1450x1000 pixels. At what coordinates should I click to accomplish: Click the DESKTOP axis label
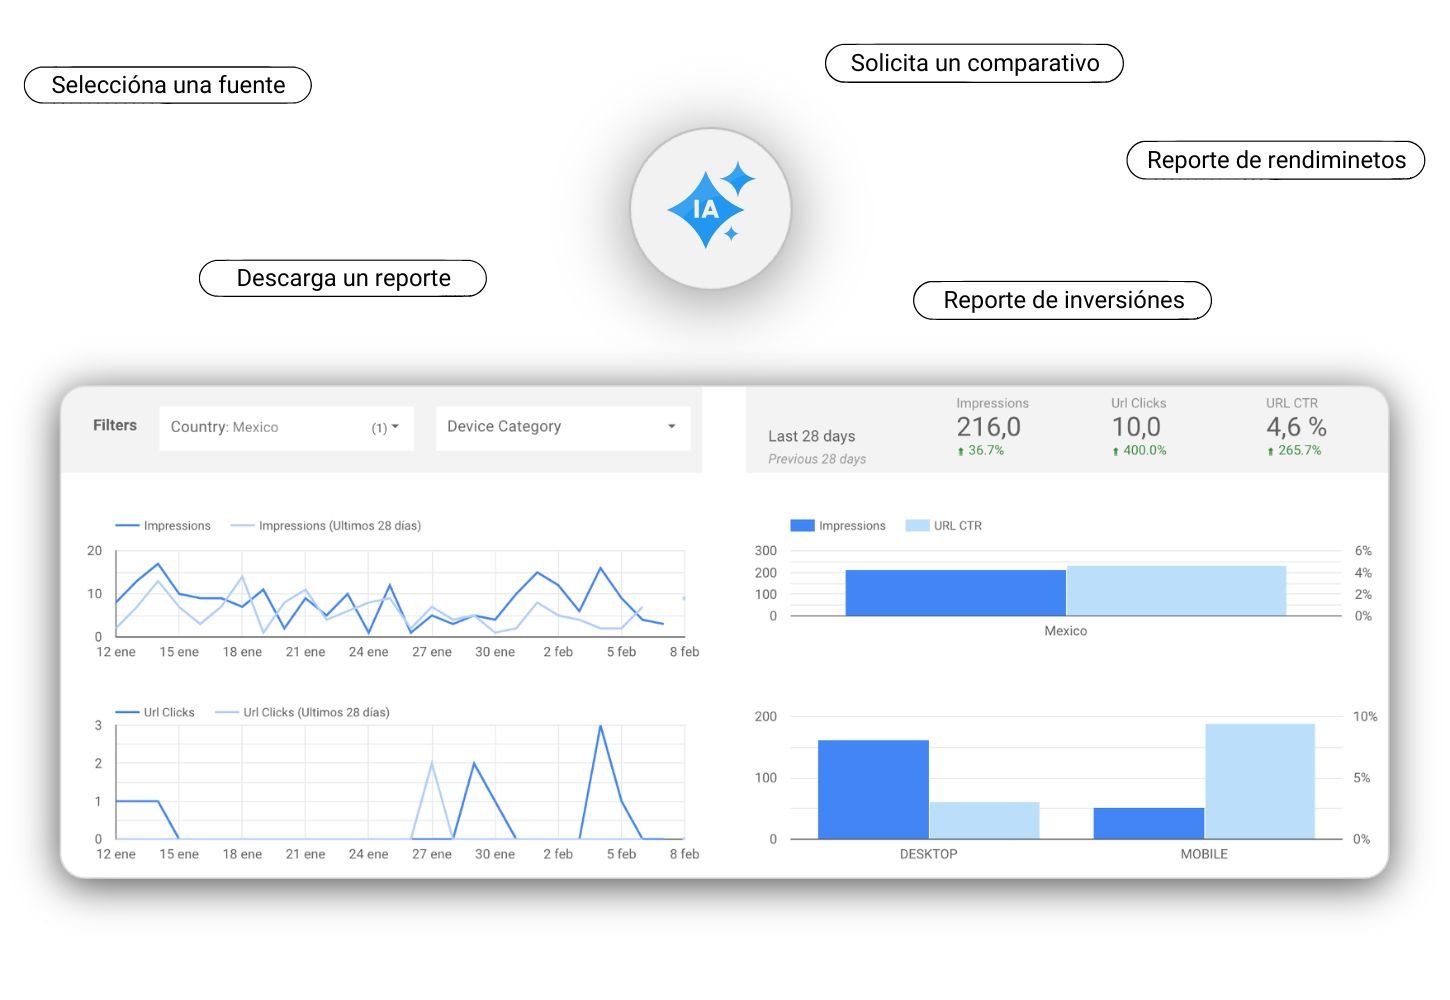click(x=928, y=854)
